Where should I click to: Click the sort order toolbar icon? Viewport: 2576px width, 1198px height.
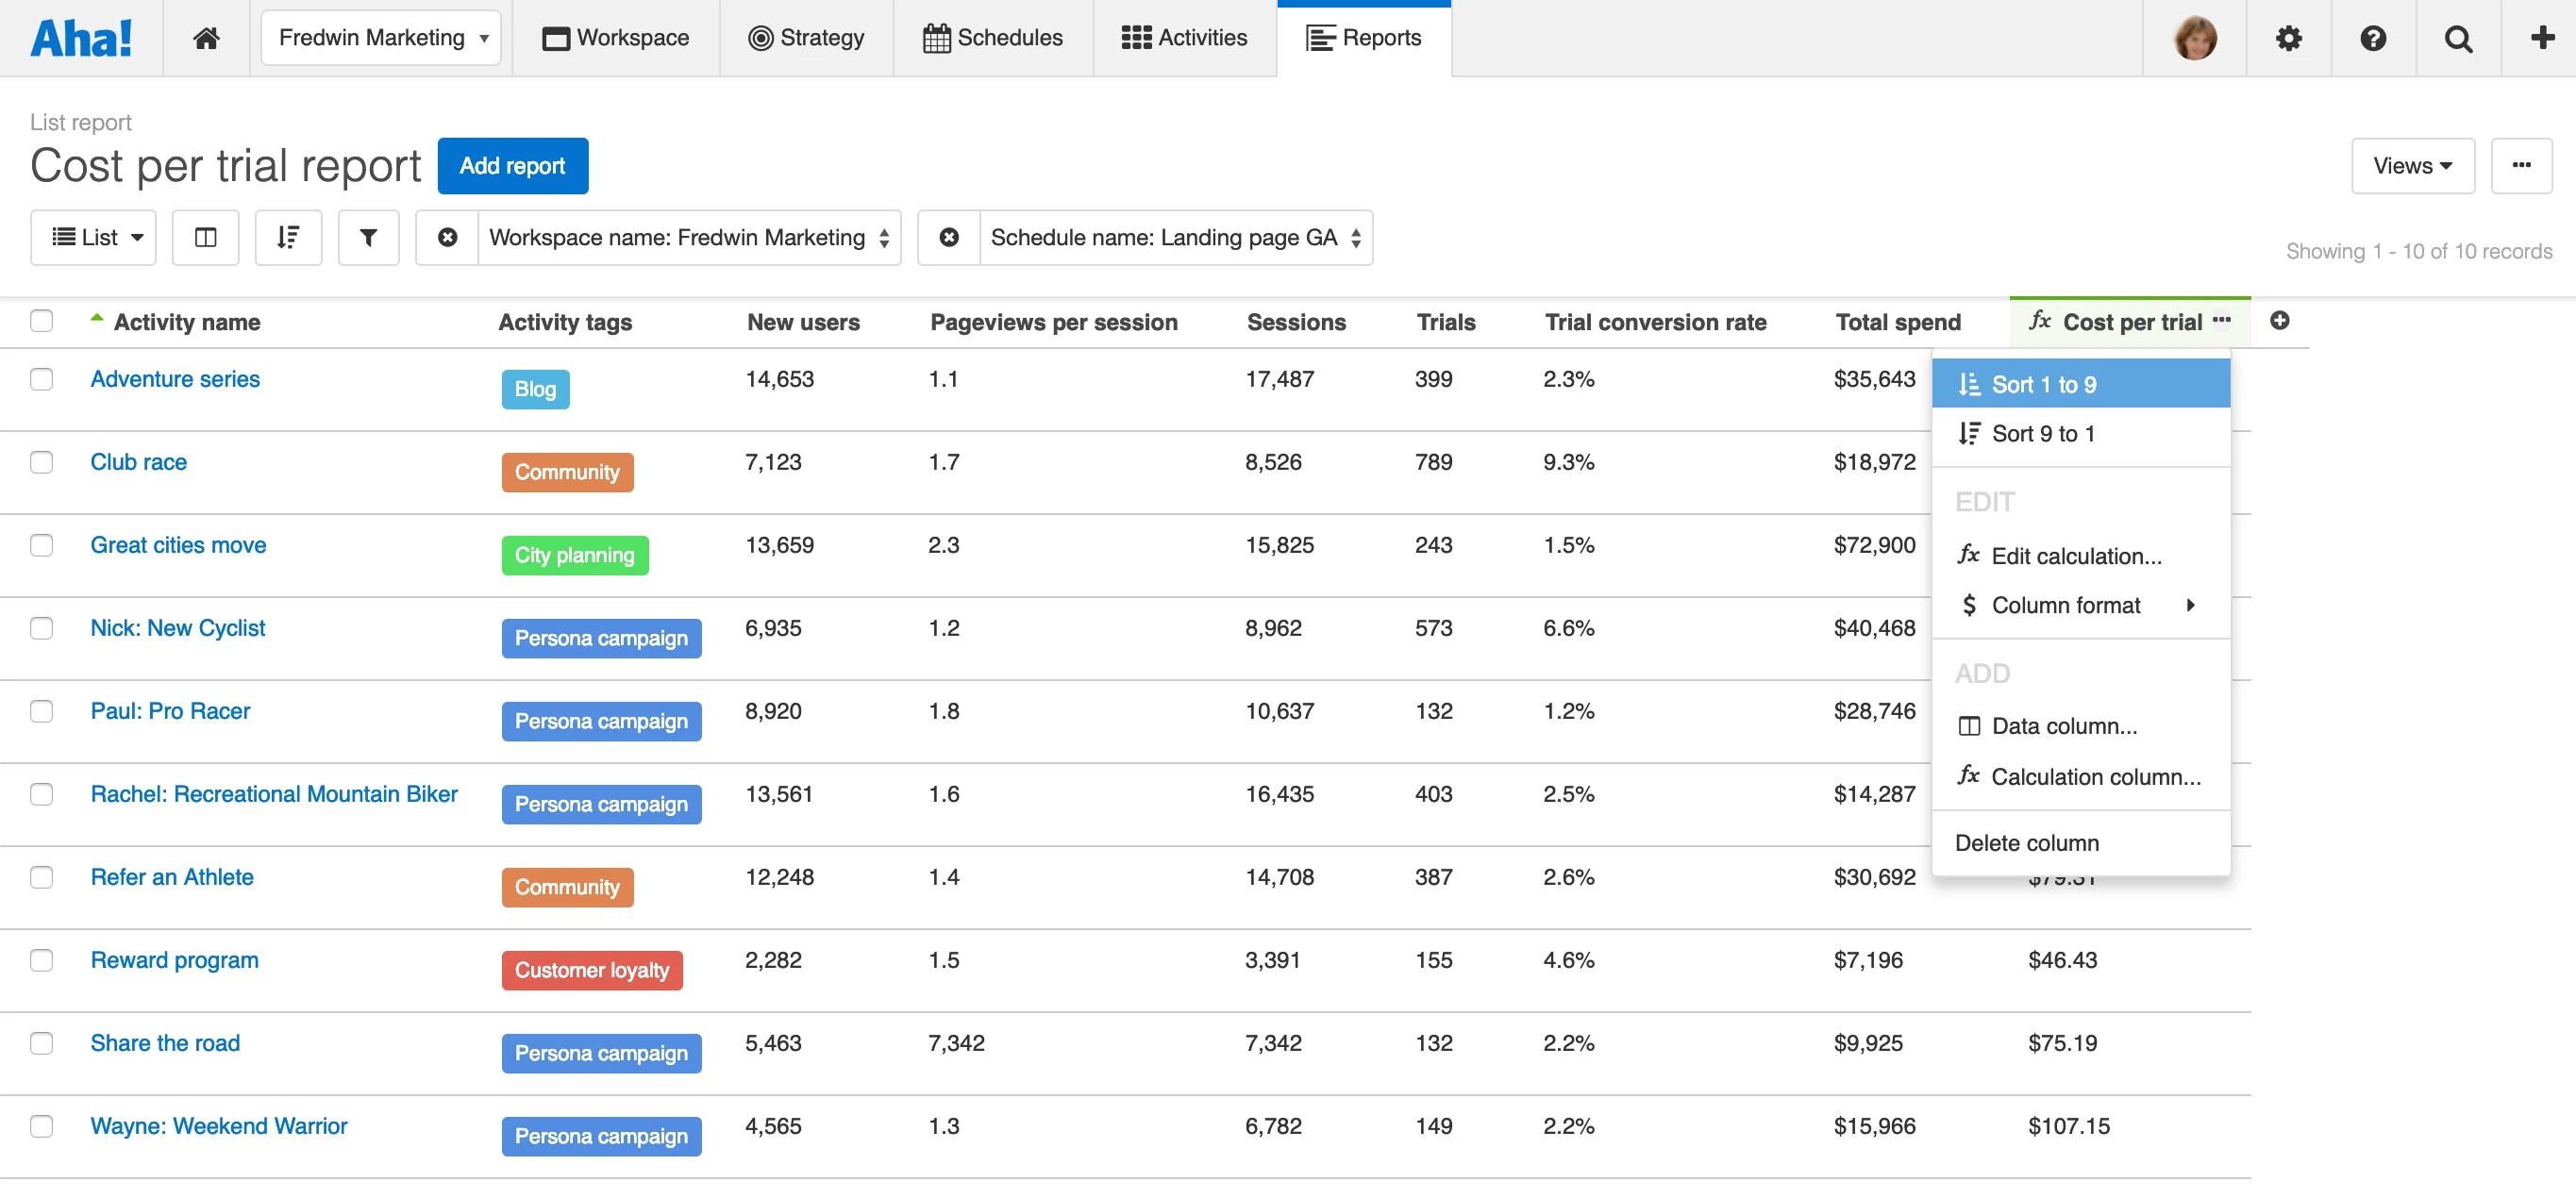coord(288,237)
